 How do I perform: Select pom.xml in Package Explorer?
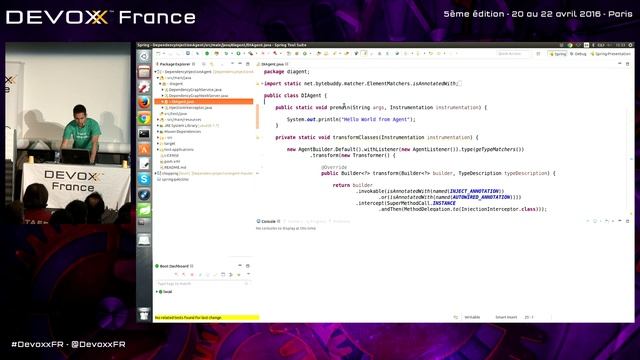(x=171, y=162)
